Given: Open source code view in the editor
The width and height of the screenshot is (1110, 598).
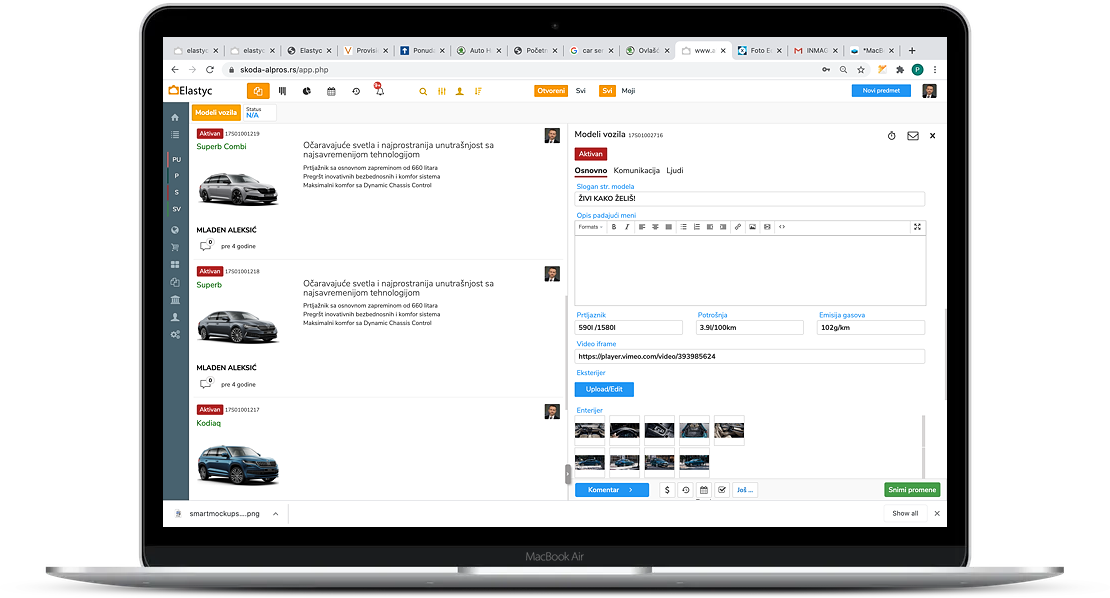Looking at the screenshot, I should (782, 227).
